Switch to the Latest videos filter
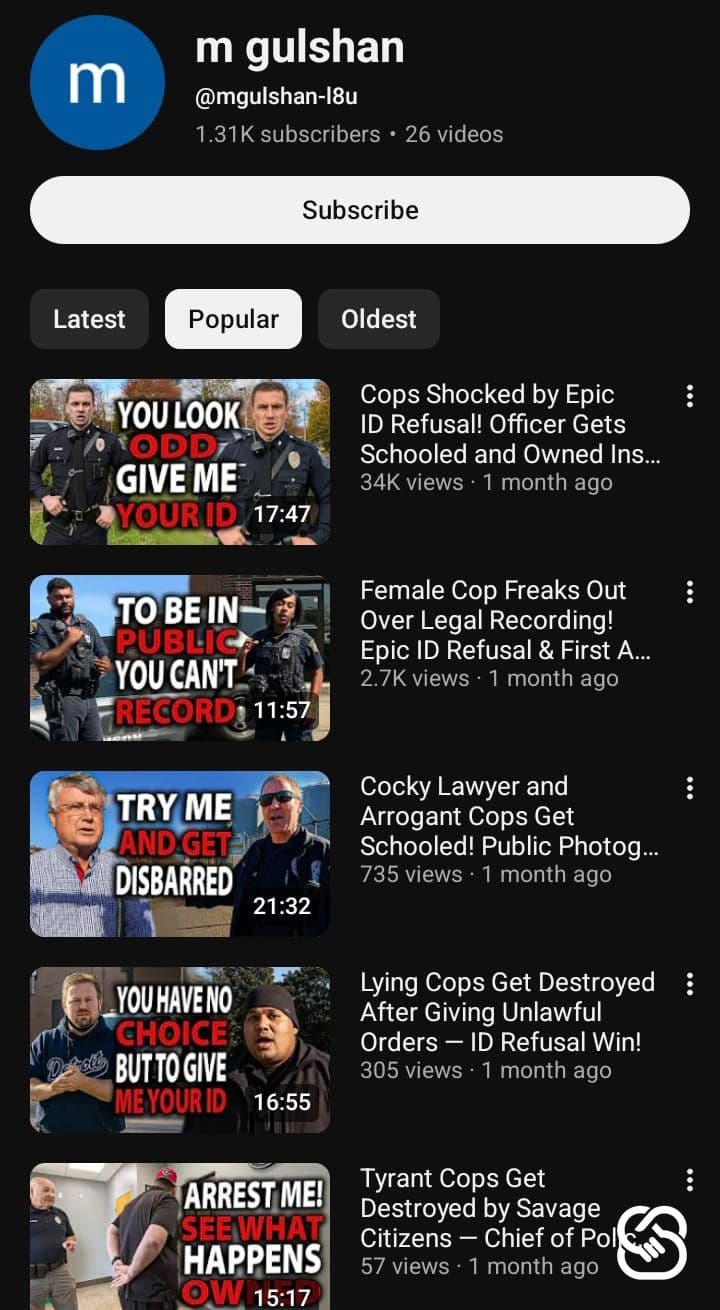The height and width of the screenshot is (1310, 720). click(x=89, y=319)
